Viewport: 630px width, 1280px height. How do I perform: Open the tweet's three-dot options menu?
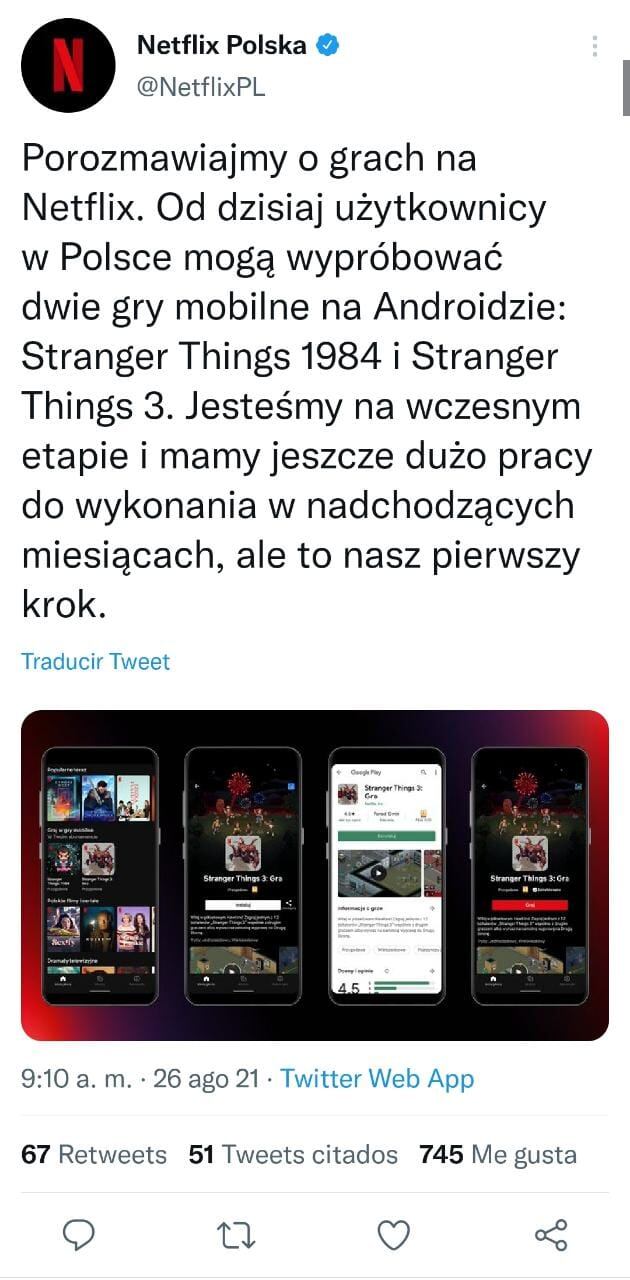[595, 47]
